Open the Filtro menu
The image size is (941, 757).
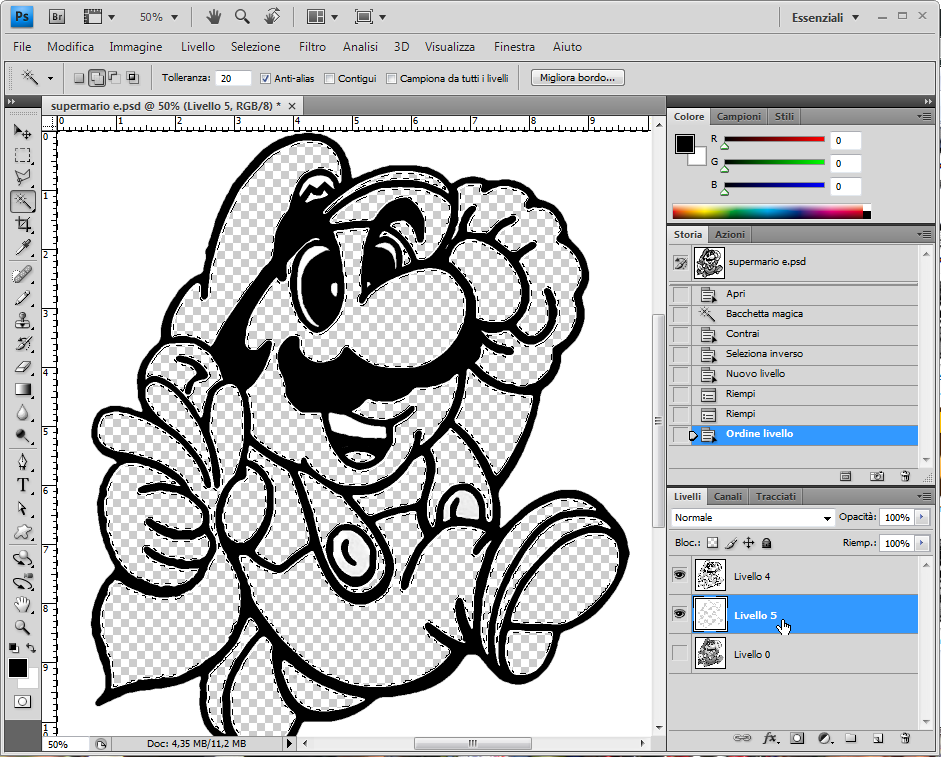pos(312,47)
